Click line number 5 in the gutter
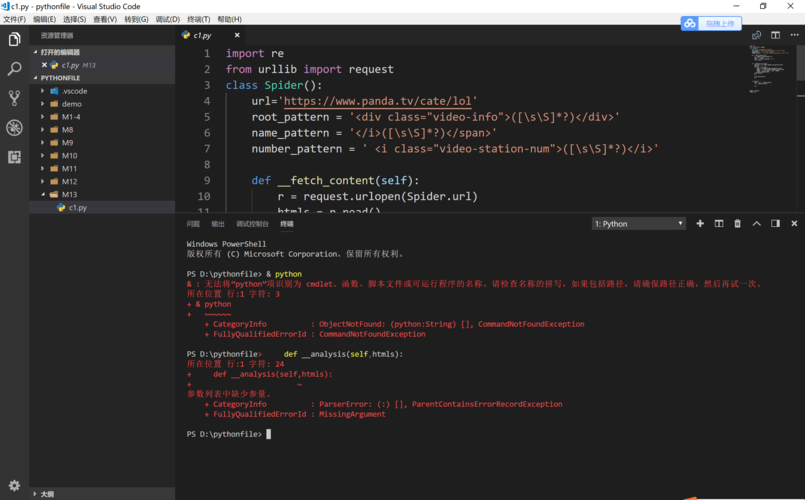 click(x=207, y=117)
